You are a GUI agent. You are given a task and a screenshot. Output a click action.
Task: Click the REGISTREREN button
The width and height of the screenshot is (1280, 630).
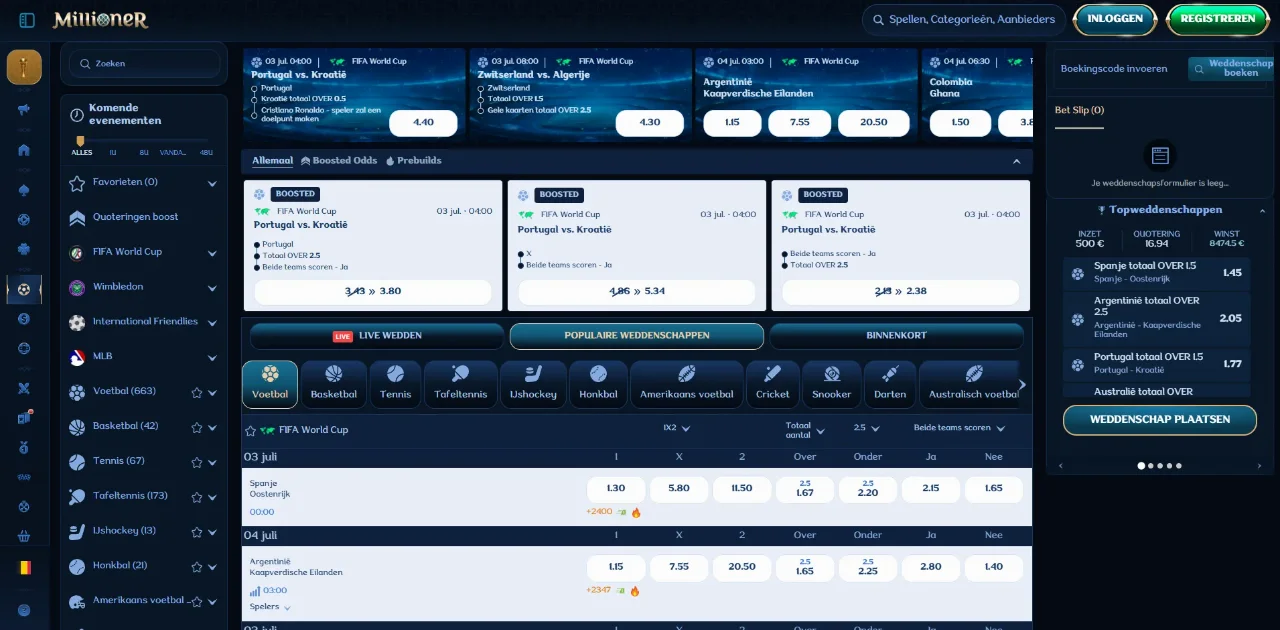click(1217, 19)
